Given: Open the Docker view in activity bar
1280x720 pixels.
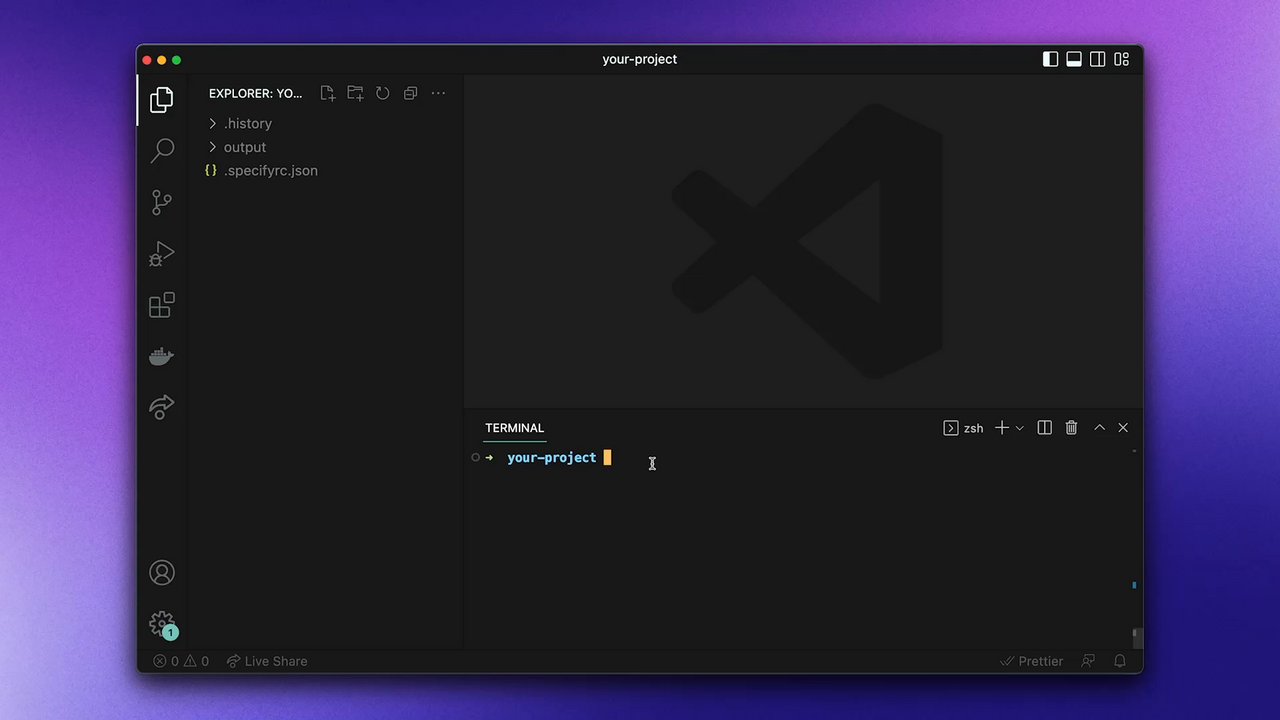Looking at the screenshot, I should [x=161, y=356].
